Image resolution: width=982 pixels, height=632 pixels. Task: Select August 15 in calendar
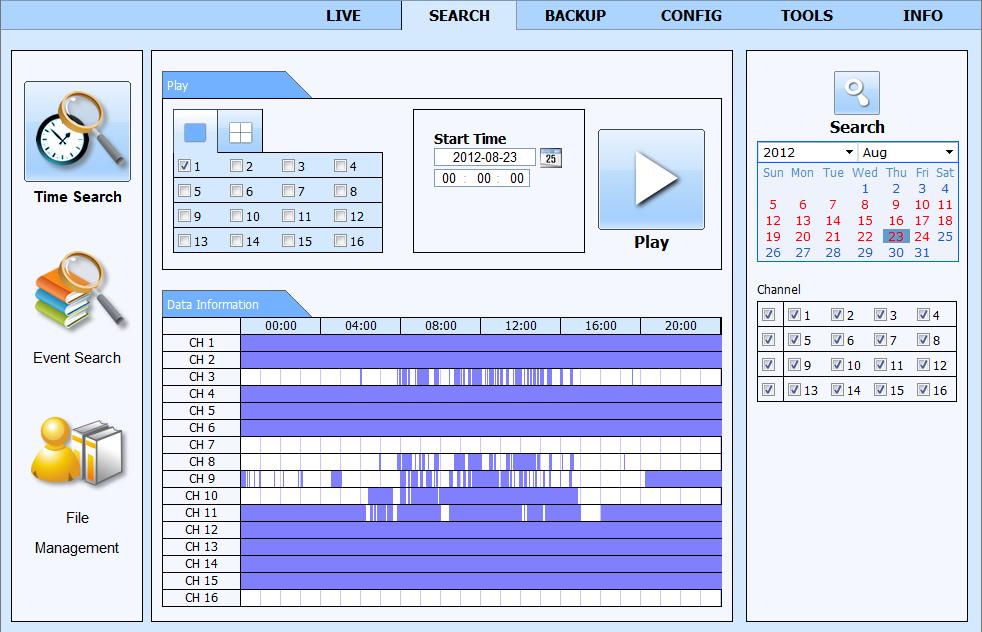pos(865,220)
